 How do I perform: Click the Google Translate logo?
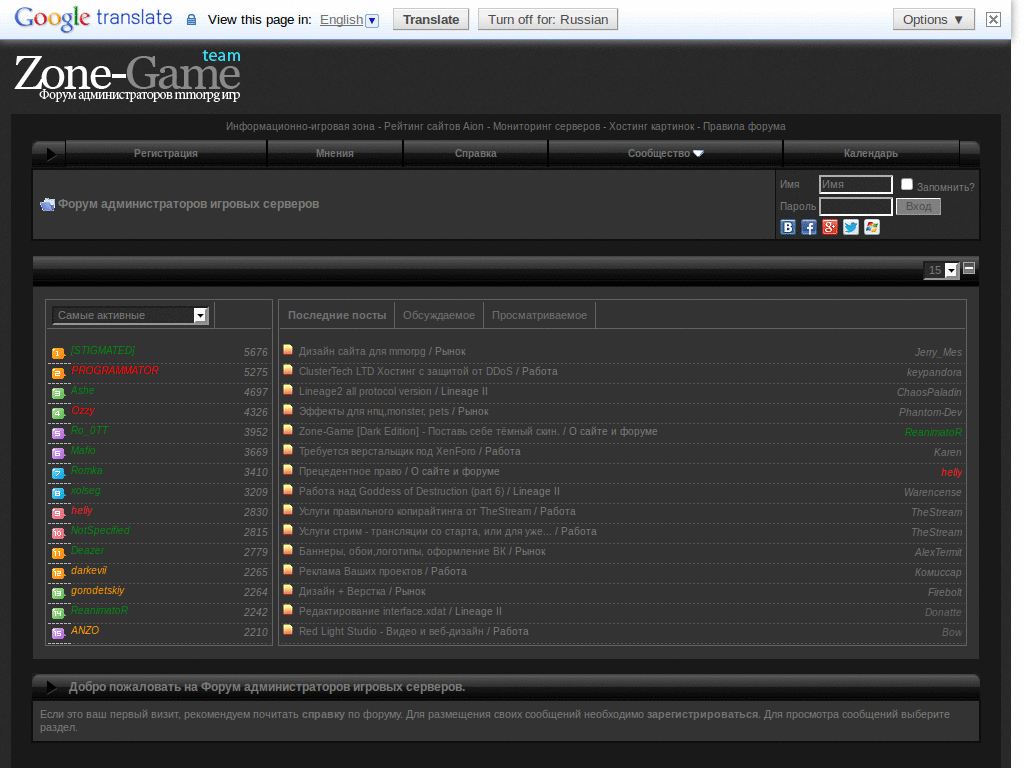[x=93, y=18]
